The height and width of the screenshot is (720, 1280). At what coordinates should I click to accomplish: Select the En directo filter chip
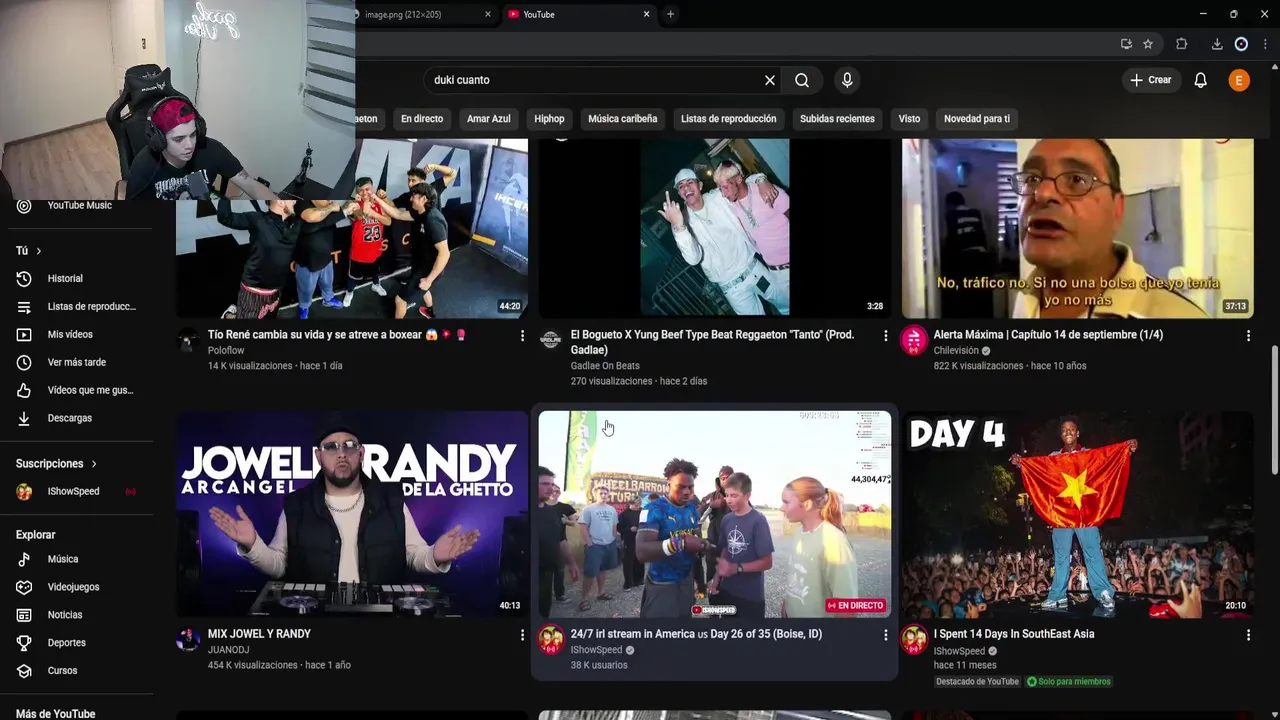[x=422, y=118]
